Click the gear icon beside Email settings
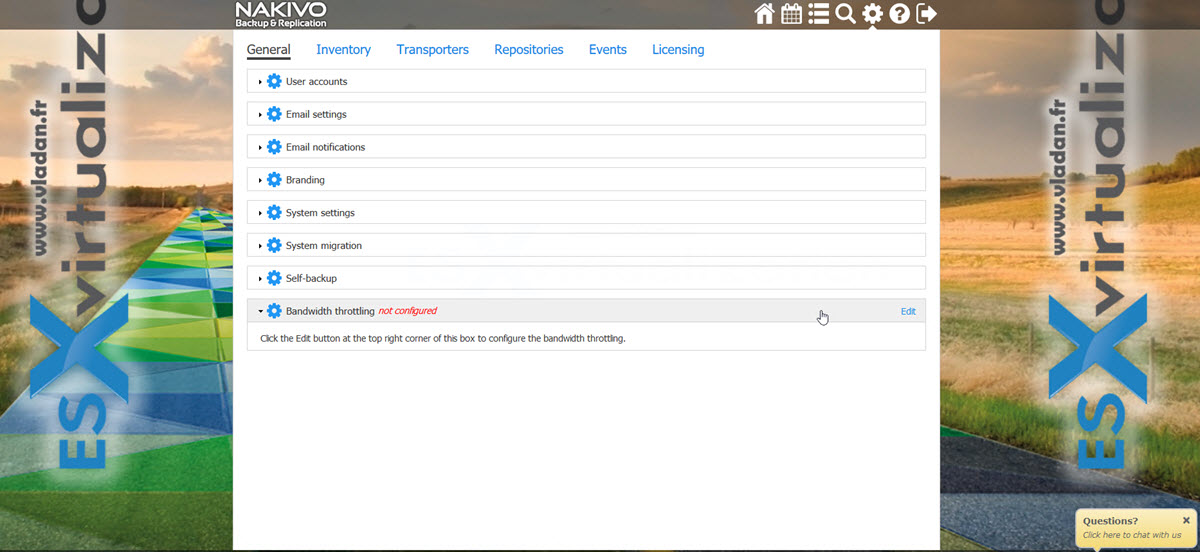 (274, 114)
